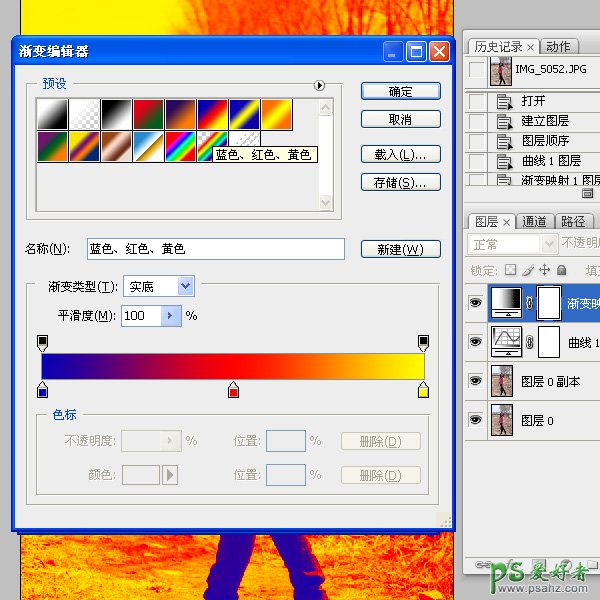Switch to the 动作 tab
Viewport: 600px width, 600px height.
coord(558,47)
